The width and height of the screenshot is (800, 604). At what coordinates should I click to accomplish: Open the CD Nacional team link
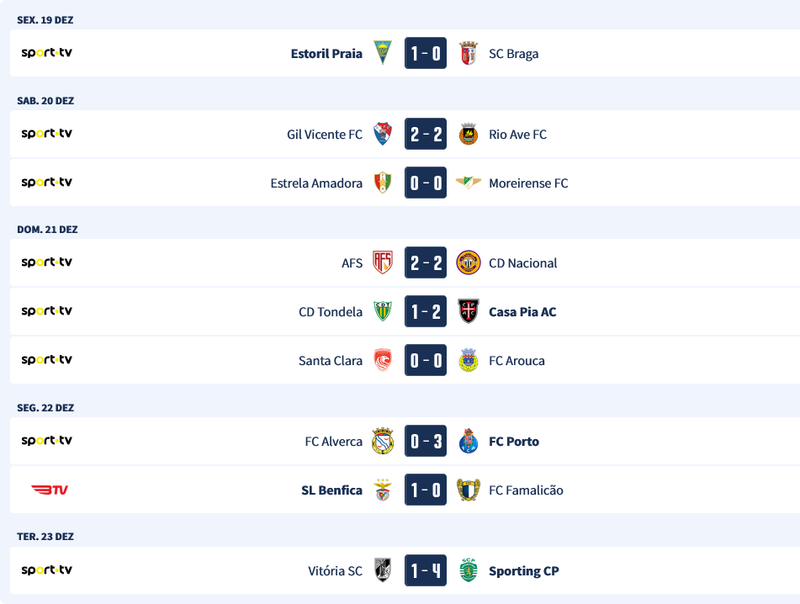[523, 263]
